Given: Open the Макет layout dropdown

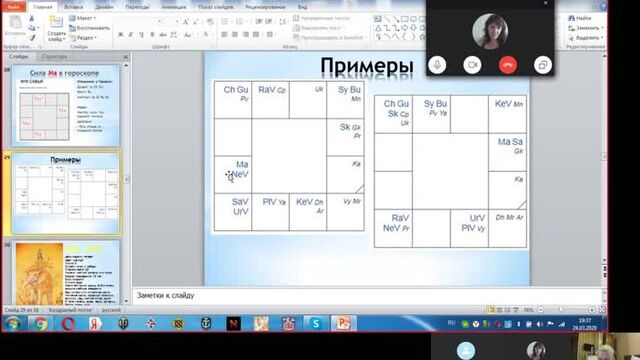Looking at the screenshot, I should 82,18.
